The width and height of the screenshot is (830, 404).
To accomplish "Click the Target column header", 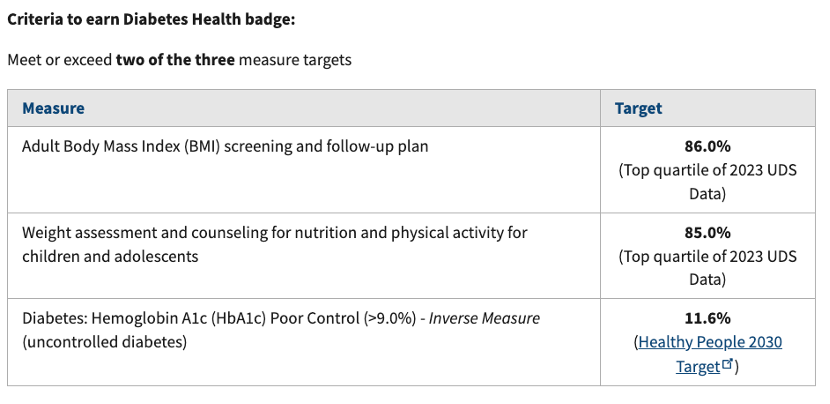I will click(638, 108).
